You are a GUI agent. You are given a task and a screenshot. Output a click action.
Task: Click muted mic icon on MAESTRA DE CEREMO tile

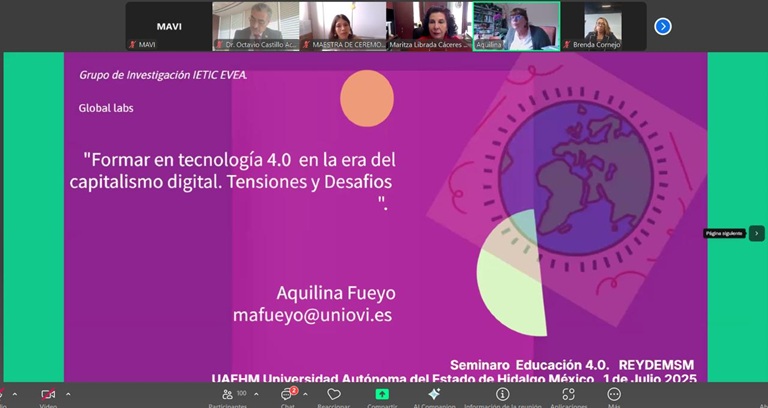(x=306, y=45)
